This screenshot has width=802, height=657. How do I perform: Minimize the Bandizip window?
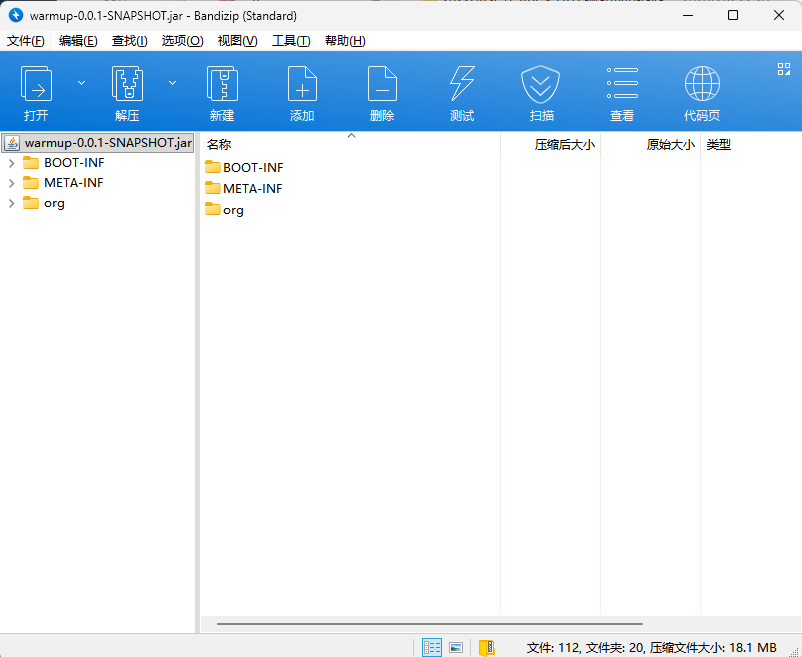tap(688, 15)
